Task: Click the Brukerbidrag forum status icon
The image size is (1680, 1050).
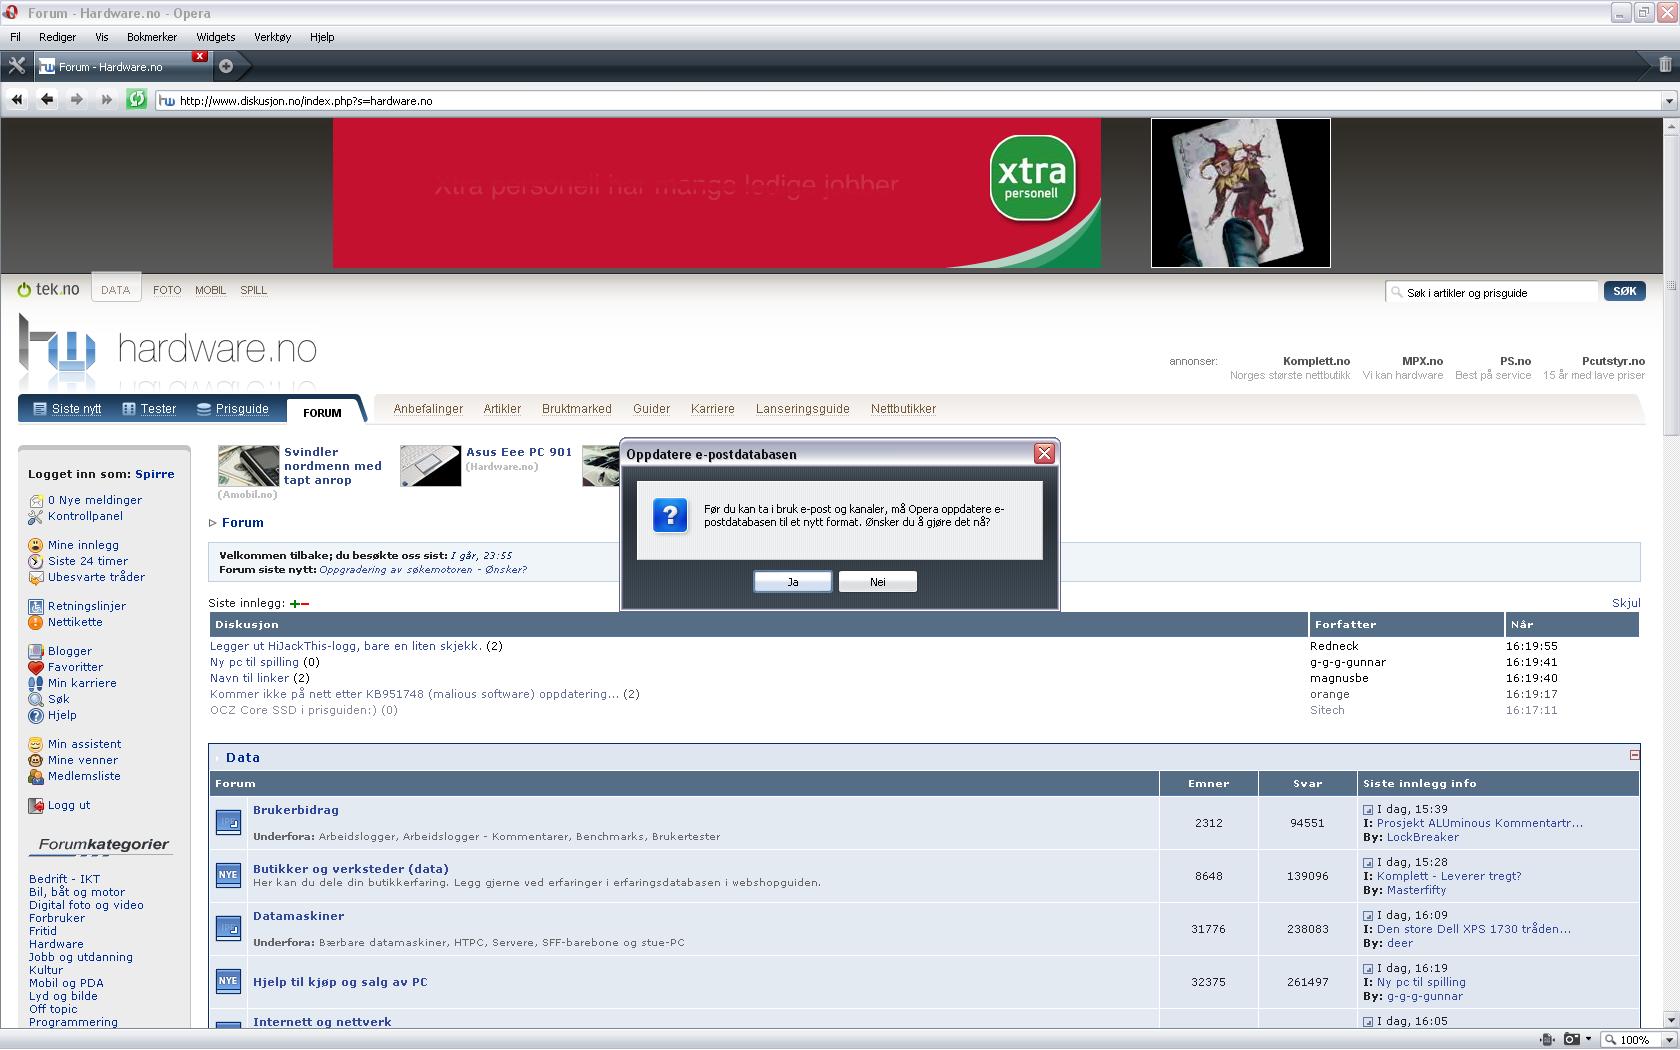Action: point(229,822)
